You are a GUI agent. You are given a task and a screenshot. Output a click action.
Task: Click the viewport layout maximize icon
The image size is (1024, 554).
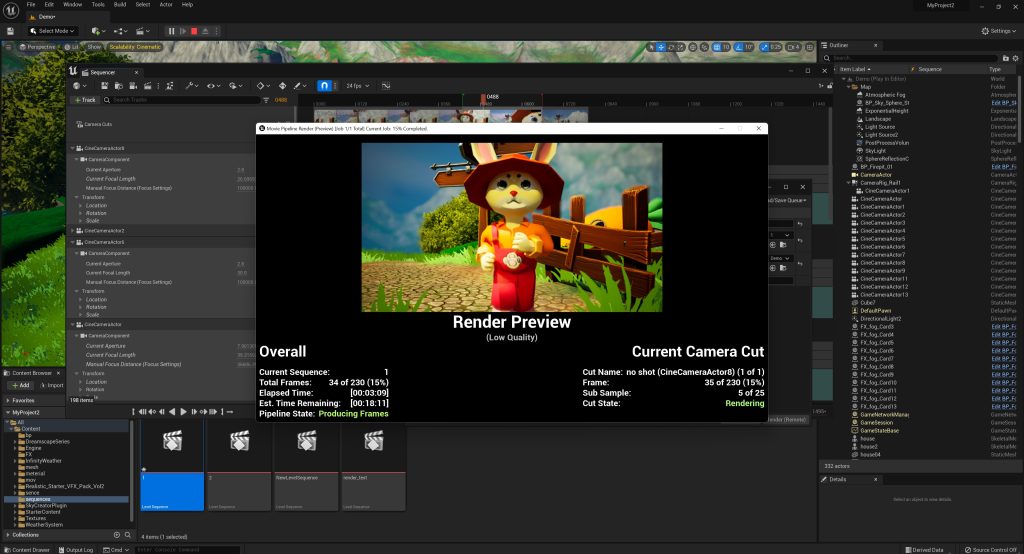[810, 47]
